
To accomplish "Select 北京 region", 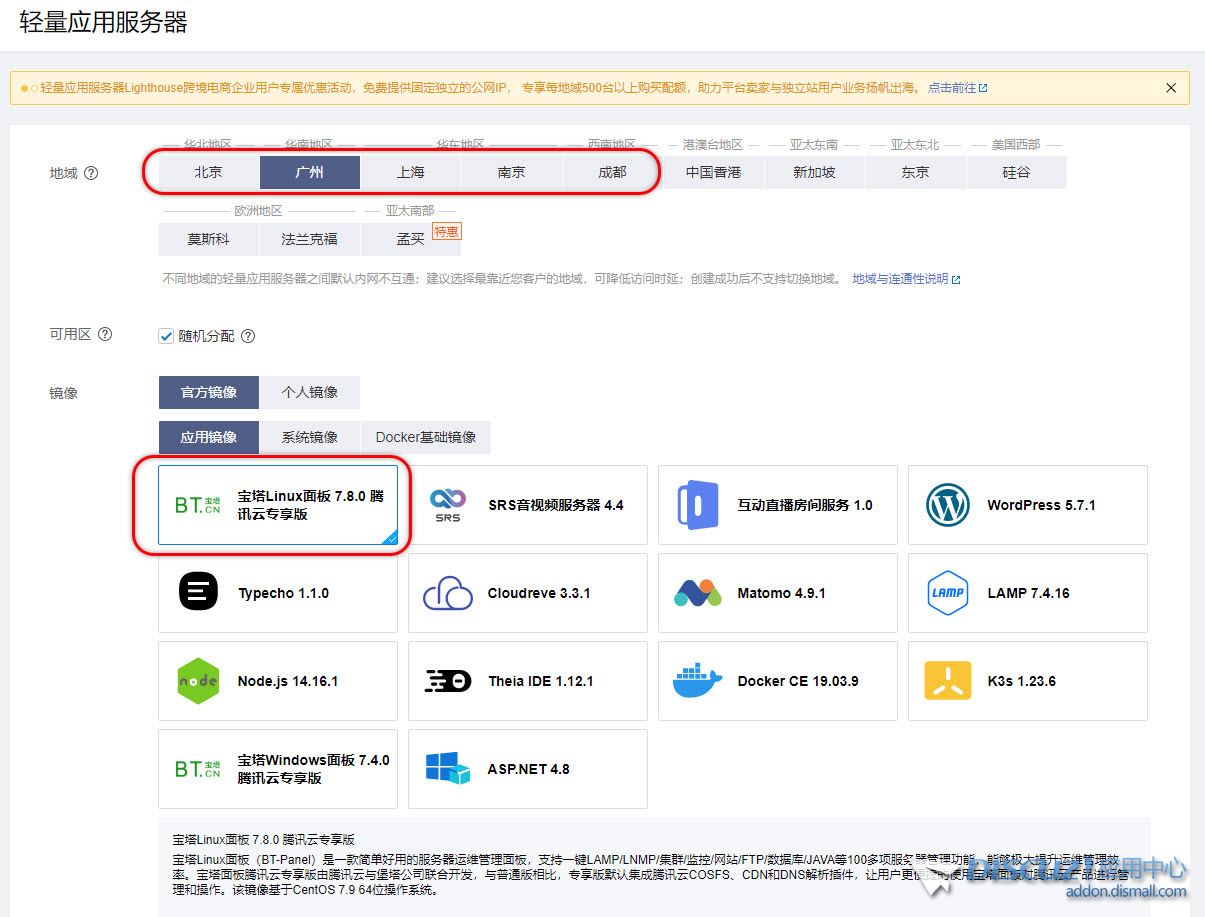I will click(x=209, y=172).
